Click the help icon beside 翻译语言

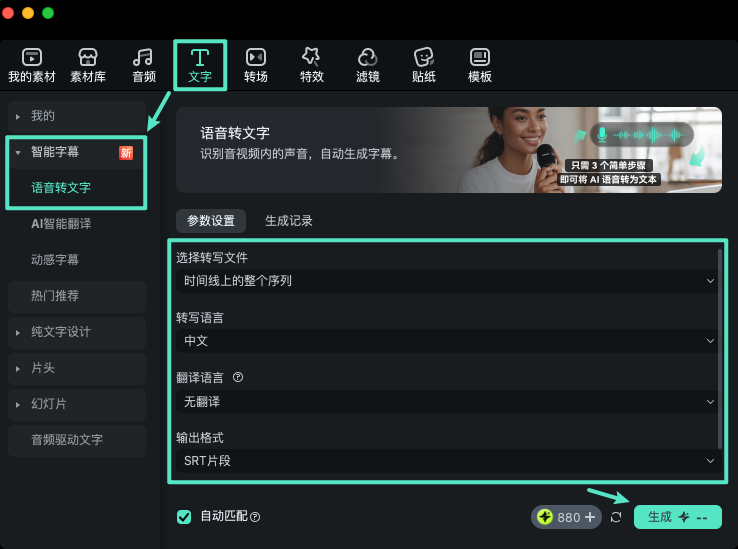click(x=238, y=377)
